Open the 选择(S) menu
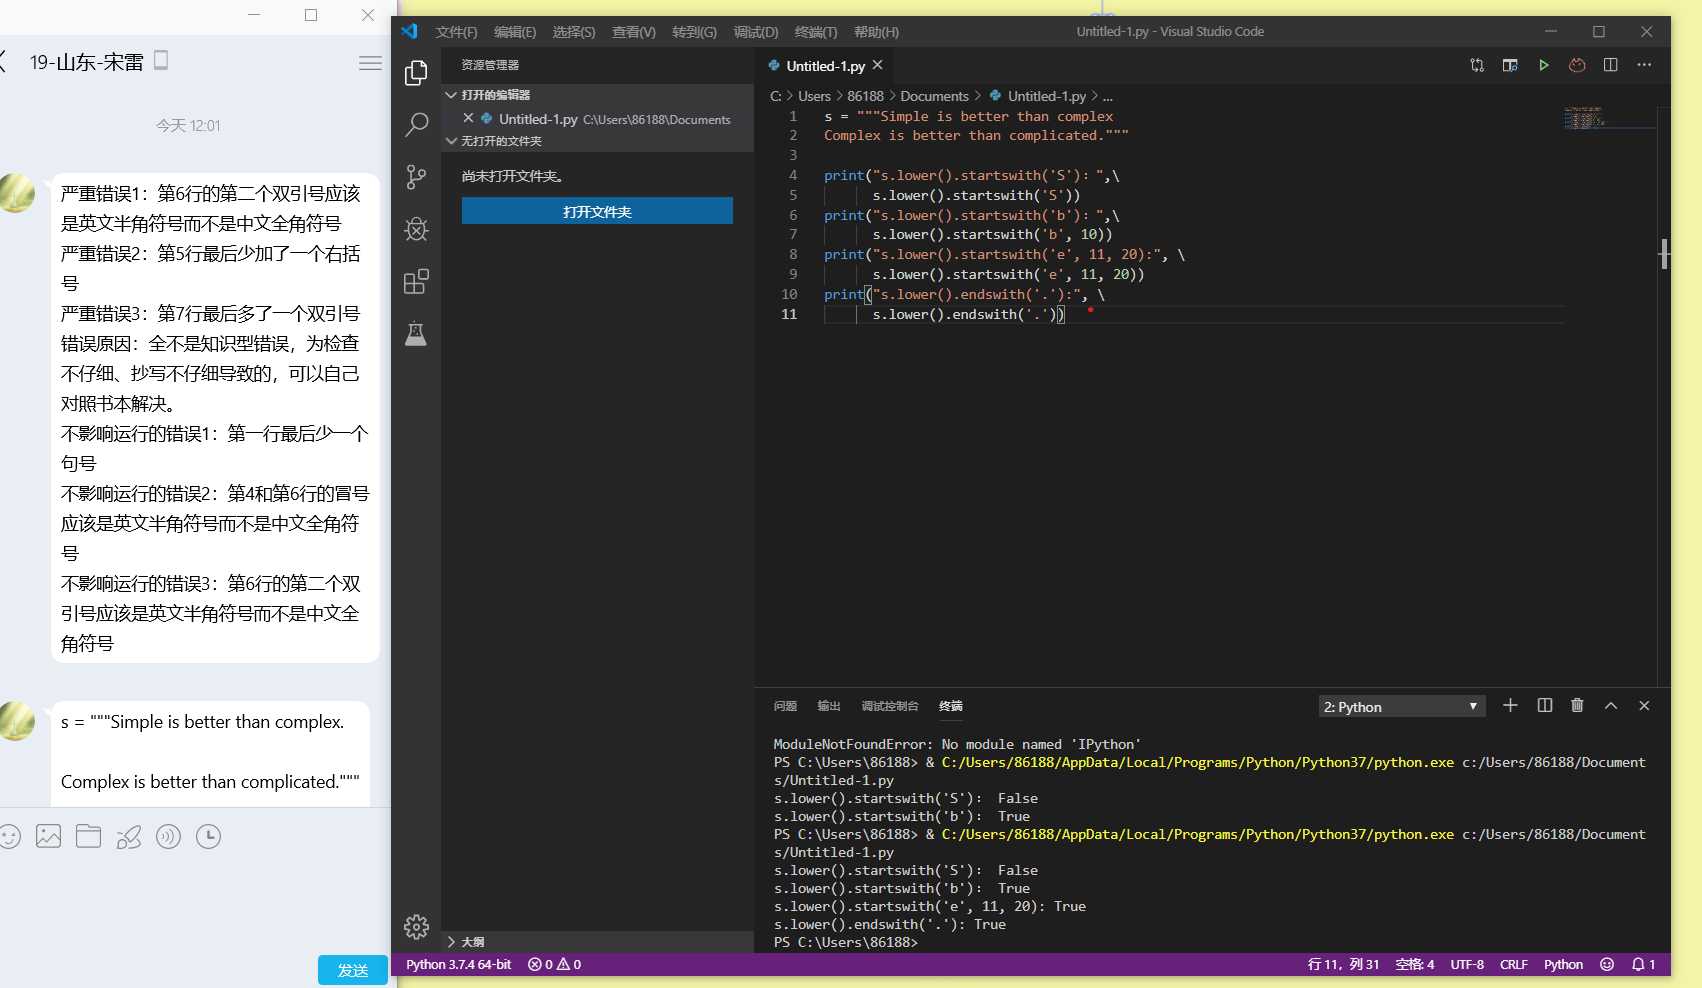 point(574,32)
